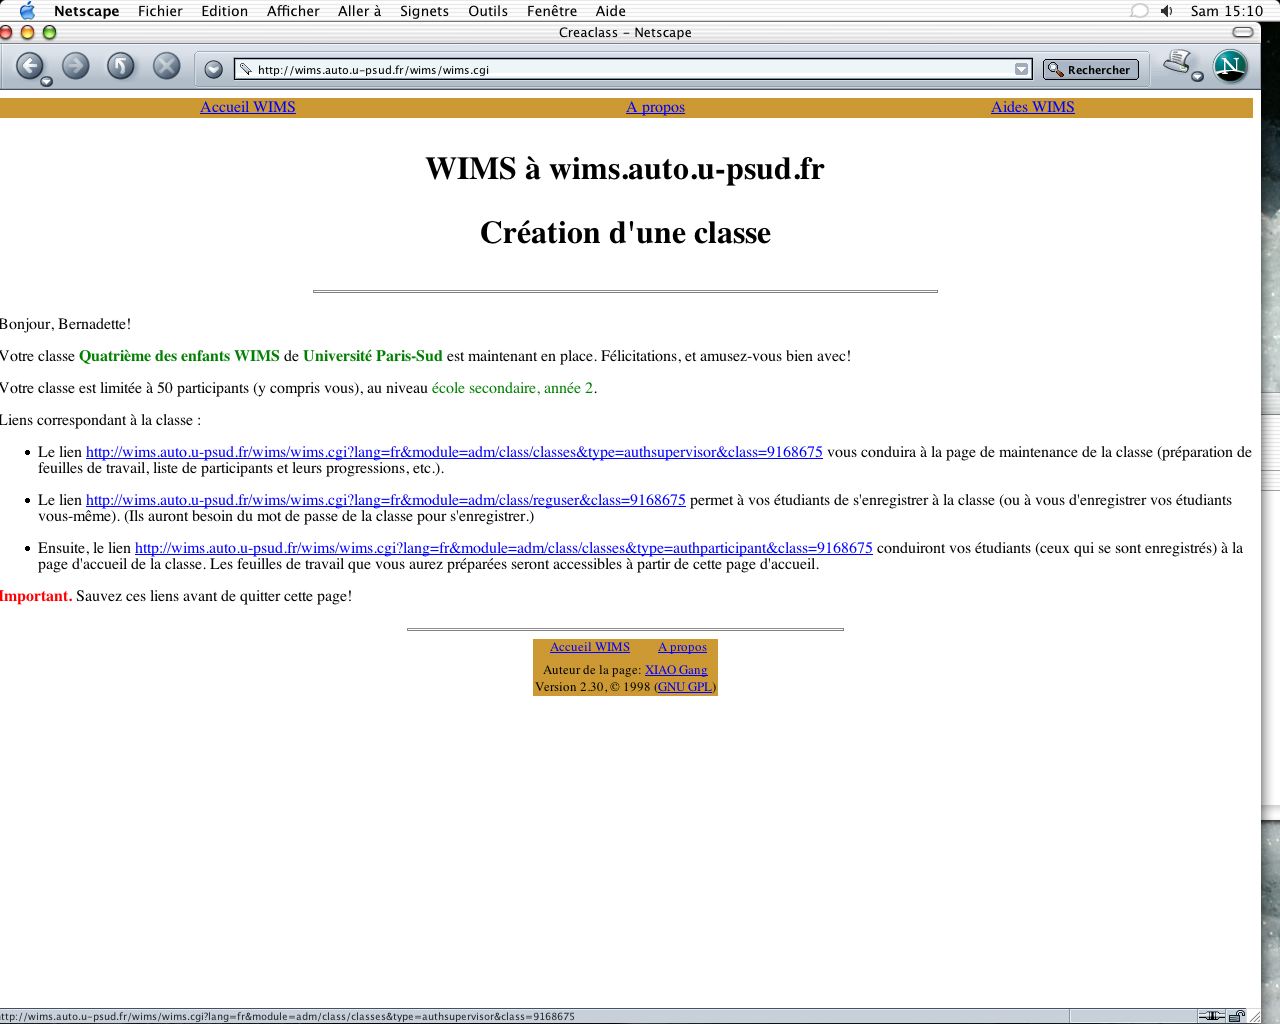
Task: Click the Université Paris-Sud text
Action: [x=372, y=356]
